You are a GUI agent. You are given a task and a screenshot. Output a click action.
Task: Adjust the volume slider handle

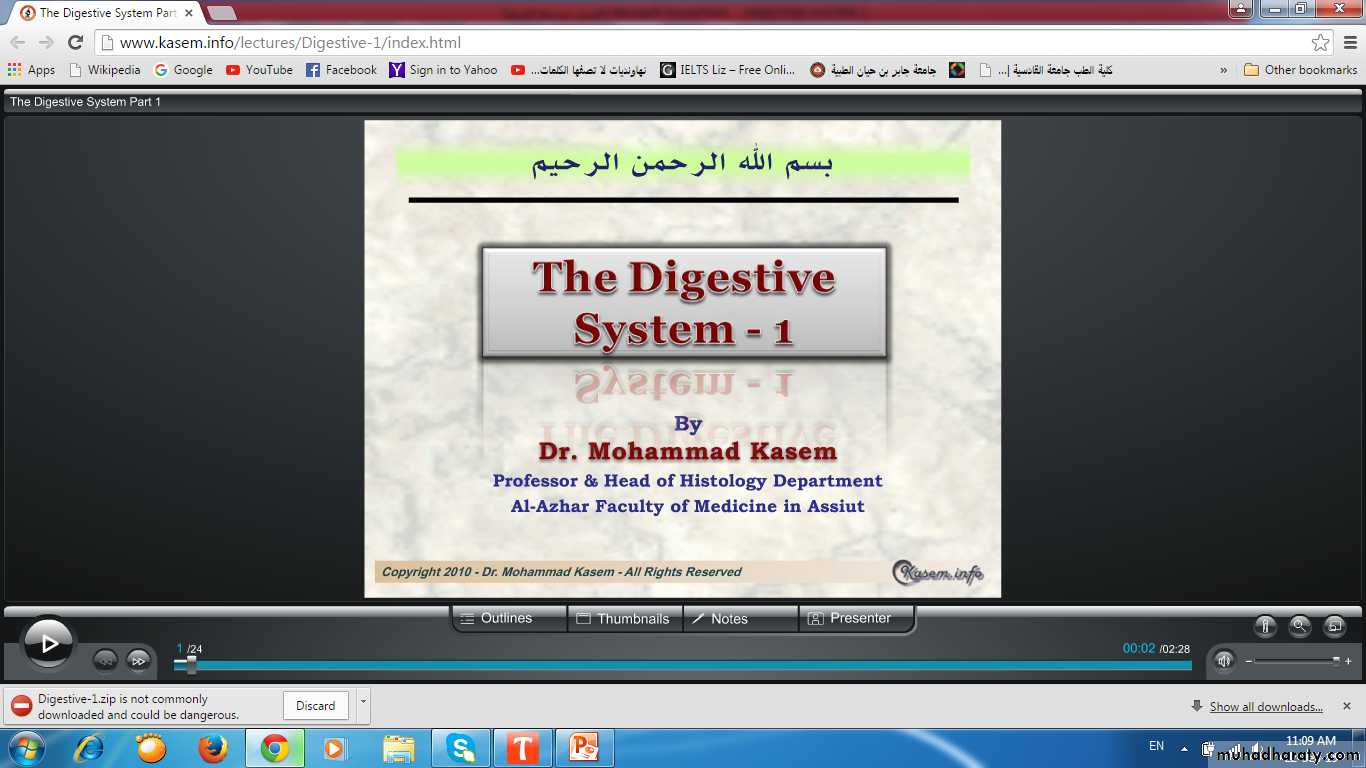[x=1336, y=661]
